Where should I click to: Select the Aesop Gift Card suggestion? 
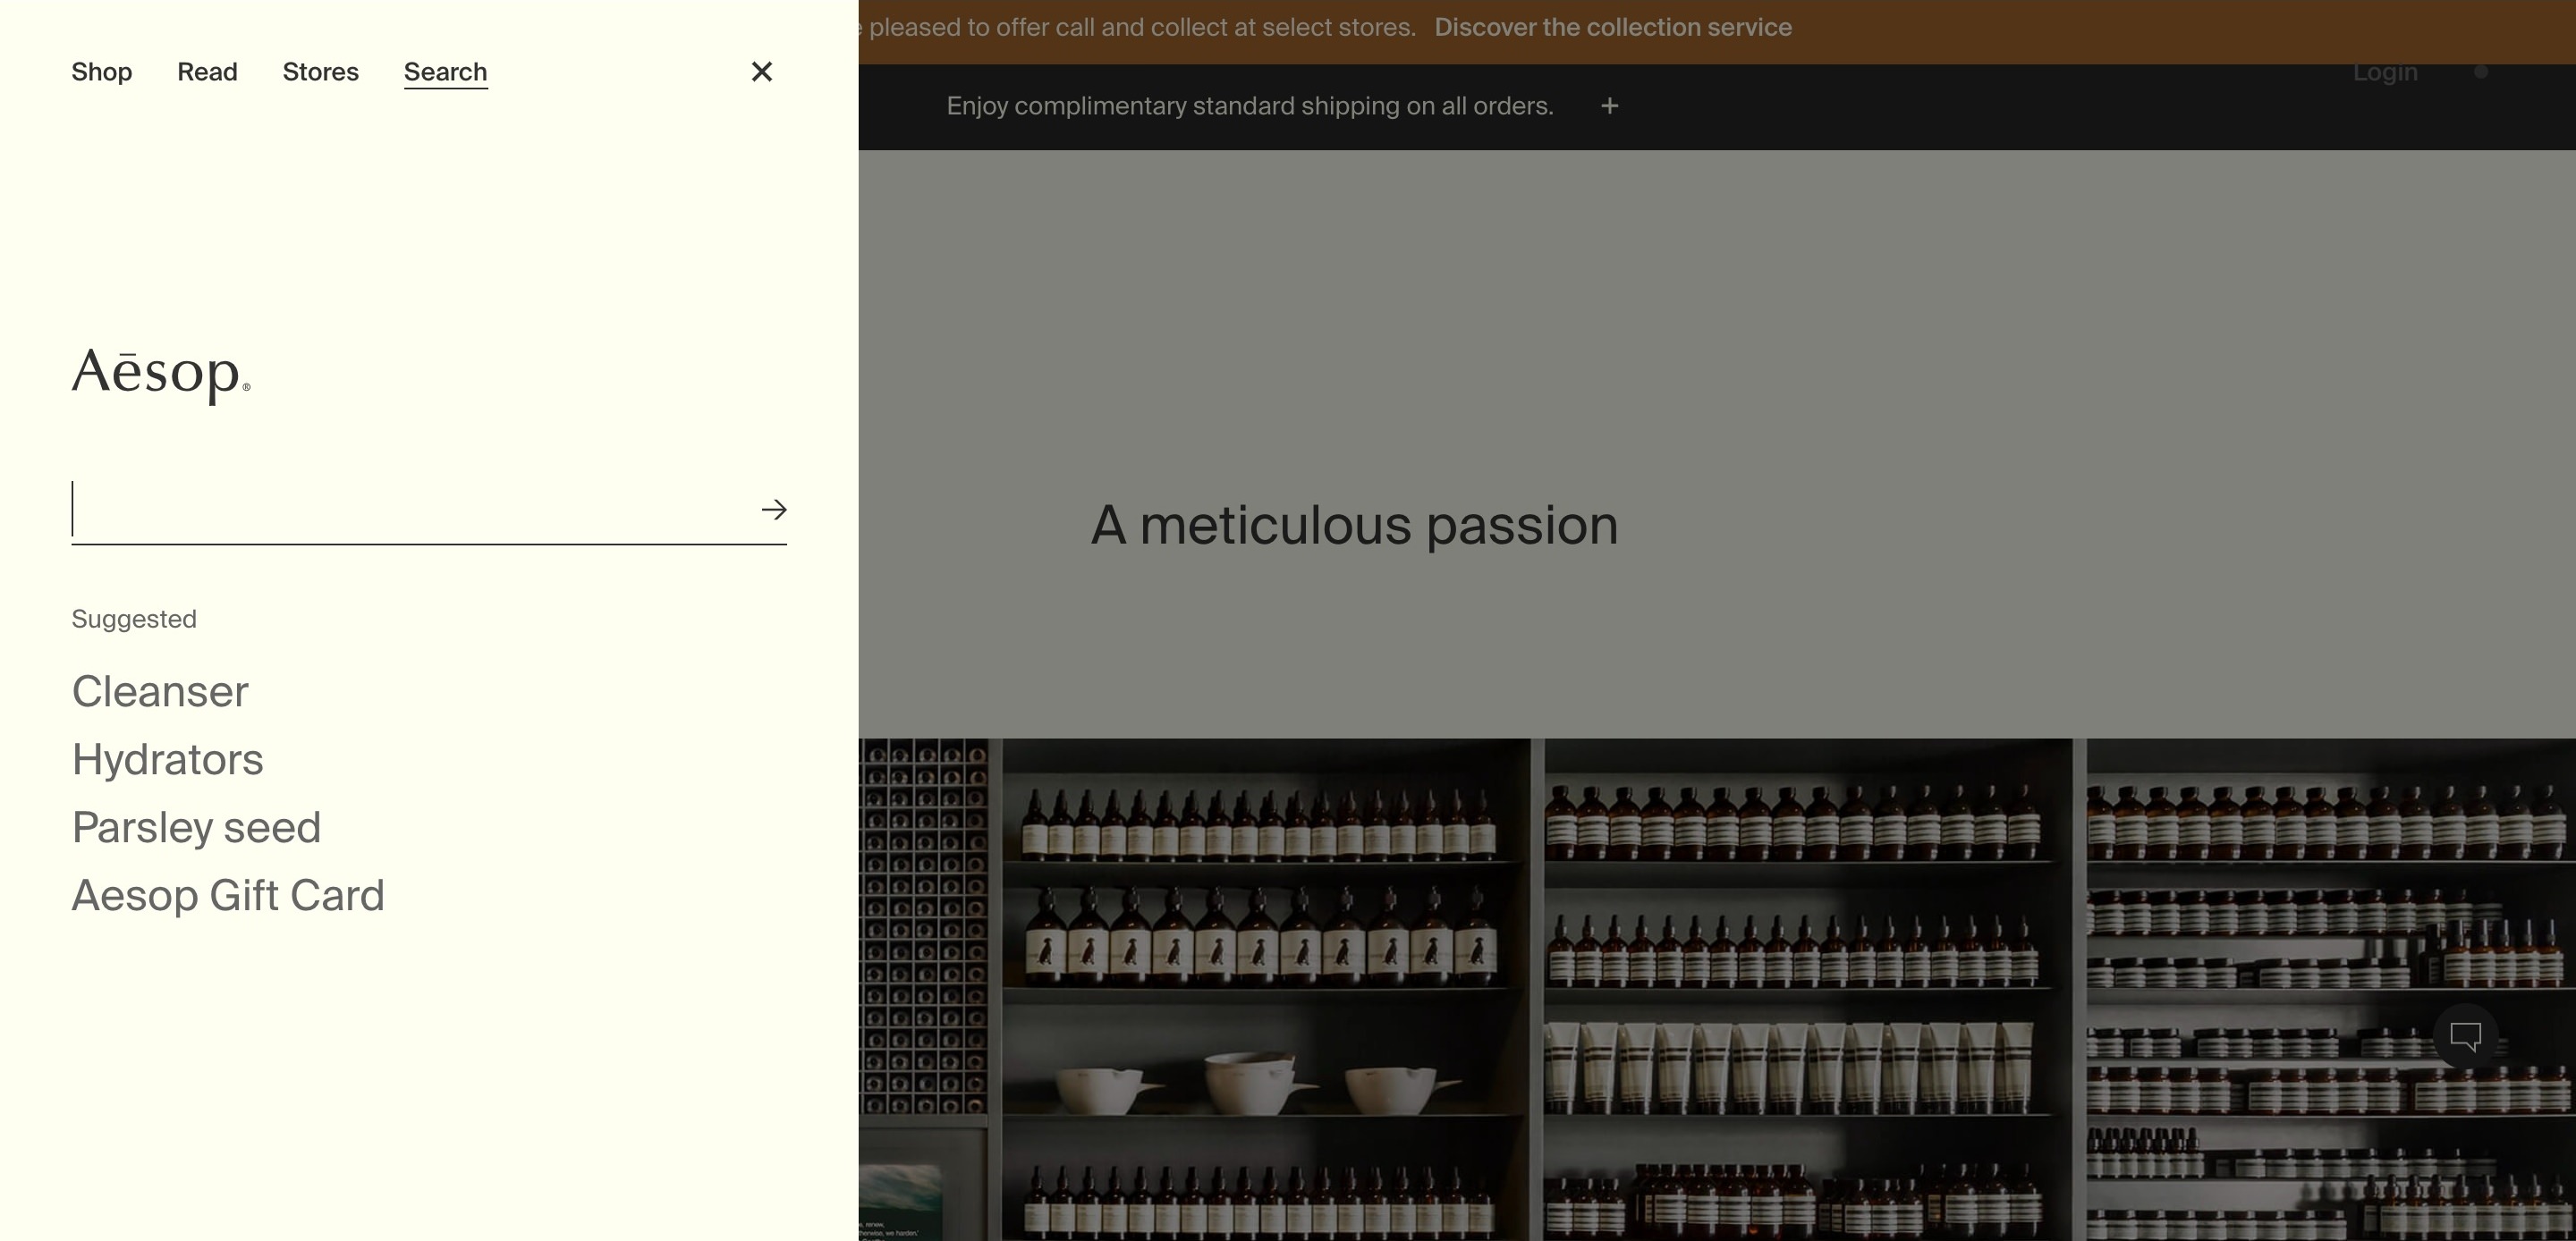click(x=228, y=896)
